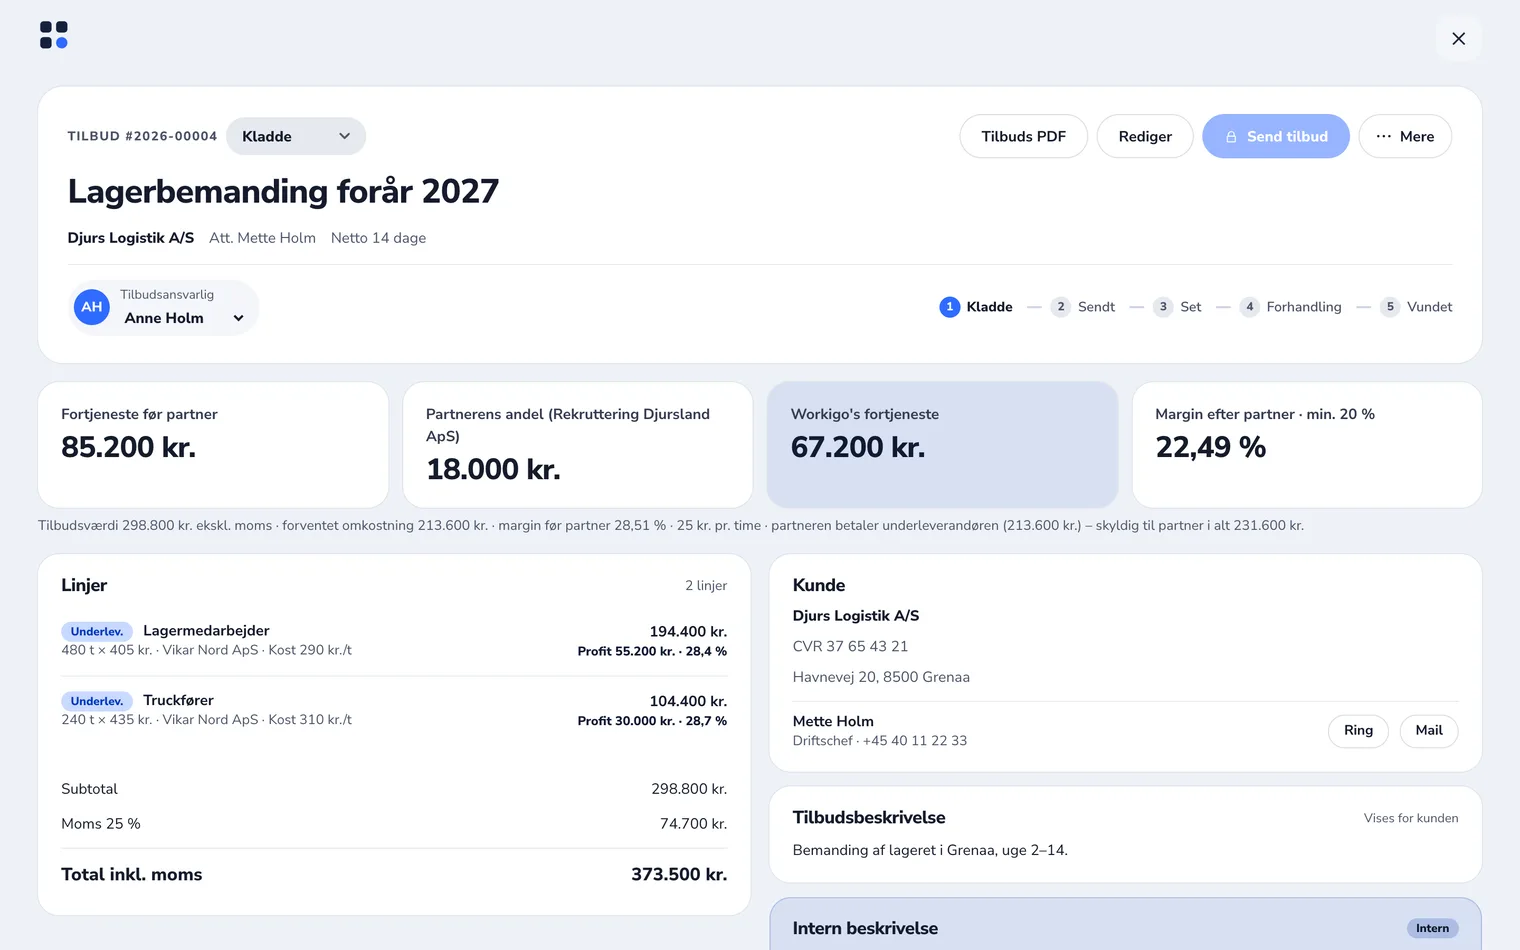This screenshot has height=950, width=1520.
Task: Click the address Havnevej 20, 8500 Grenaa
Action: click(881, 677)
